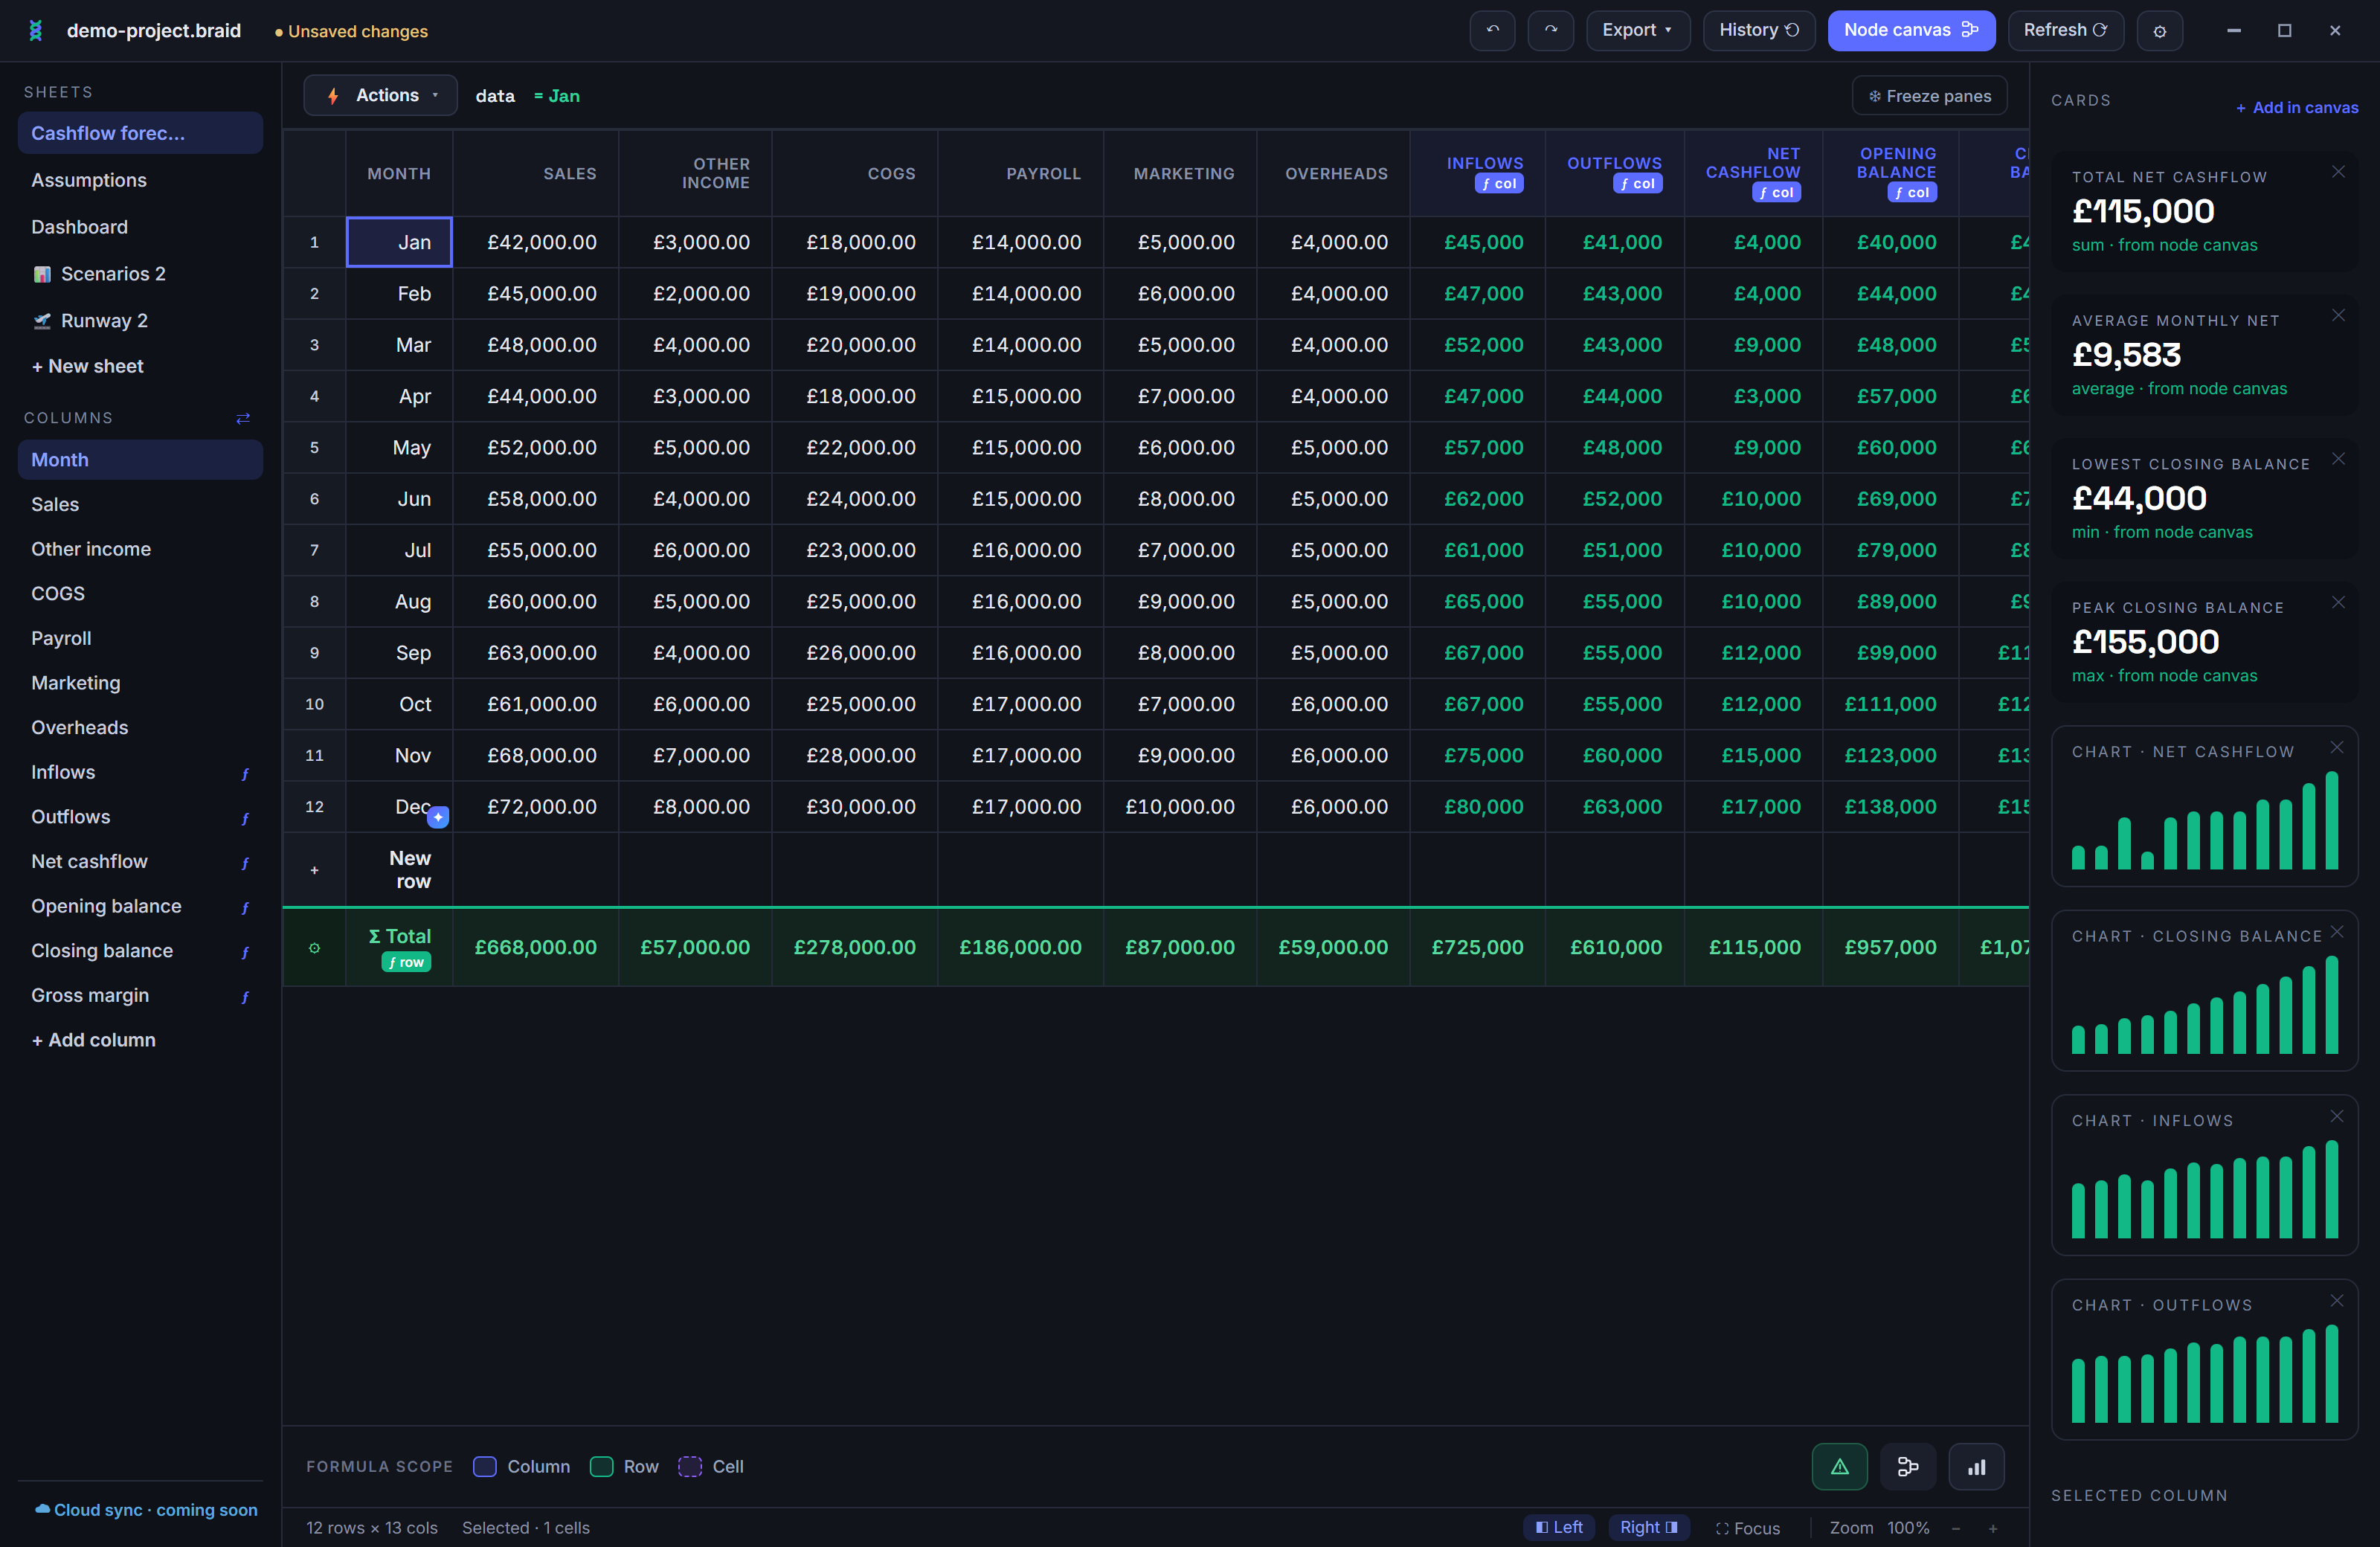This screenshot has width=2380, height=1547.
Task: Click the bar chart icon button at bottom
Action: 1976,1467
